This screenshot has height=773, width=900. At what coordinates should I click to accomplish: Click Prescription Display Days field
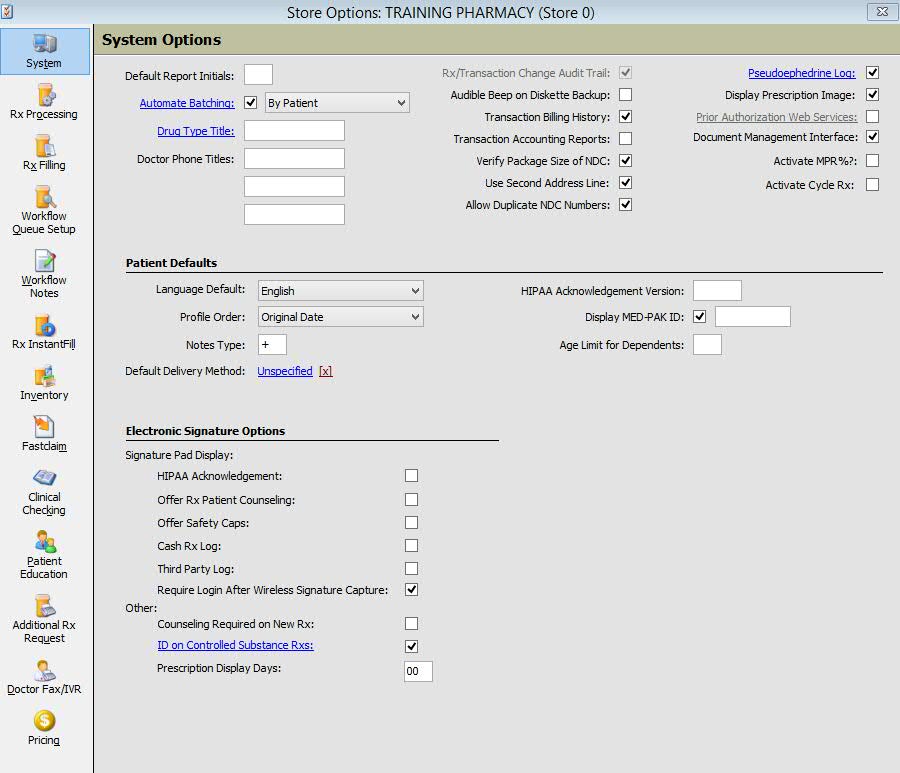point(418,671)
